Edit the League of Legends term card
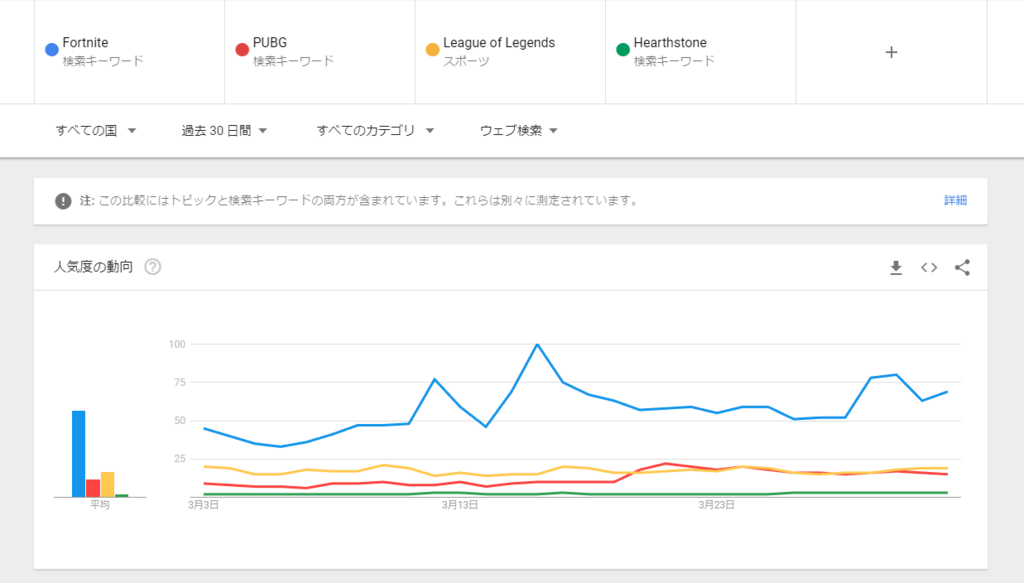This screenshot has height=583, width=1024. click(510, 52)
